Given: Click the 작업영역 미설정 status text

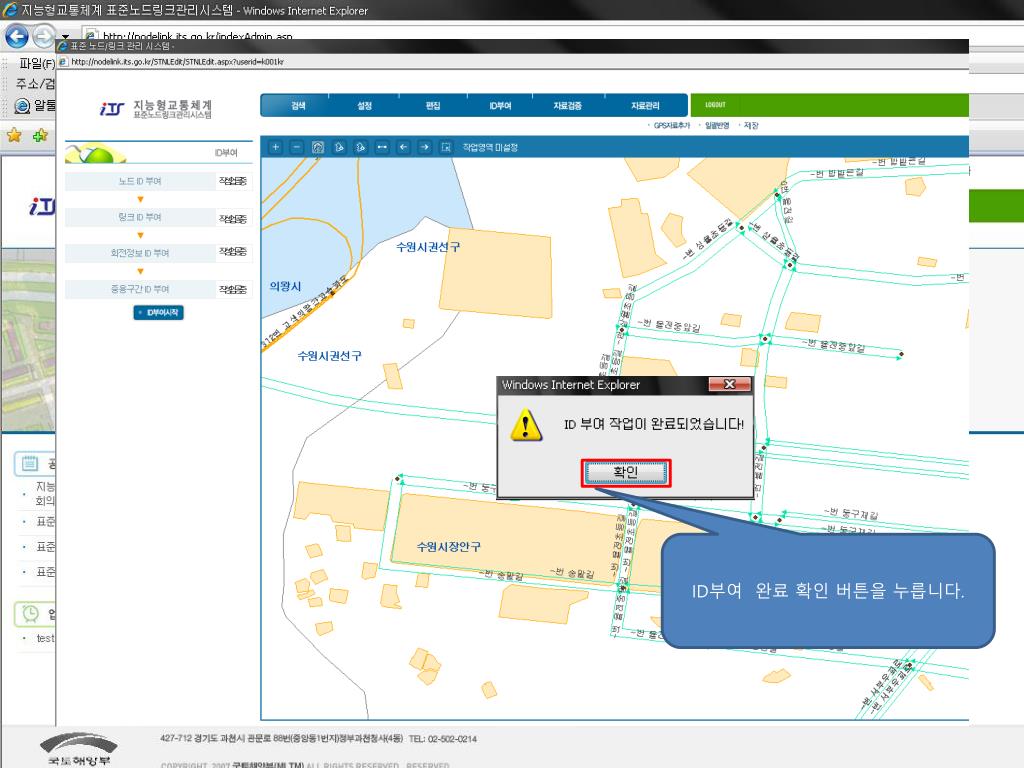Looking at the screenshot, I should click(490, 148).
